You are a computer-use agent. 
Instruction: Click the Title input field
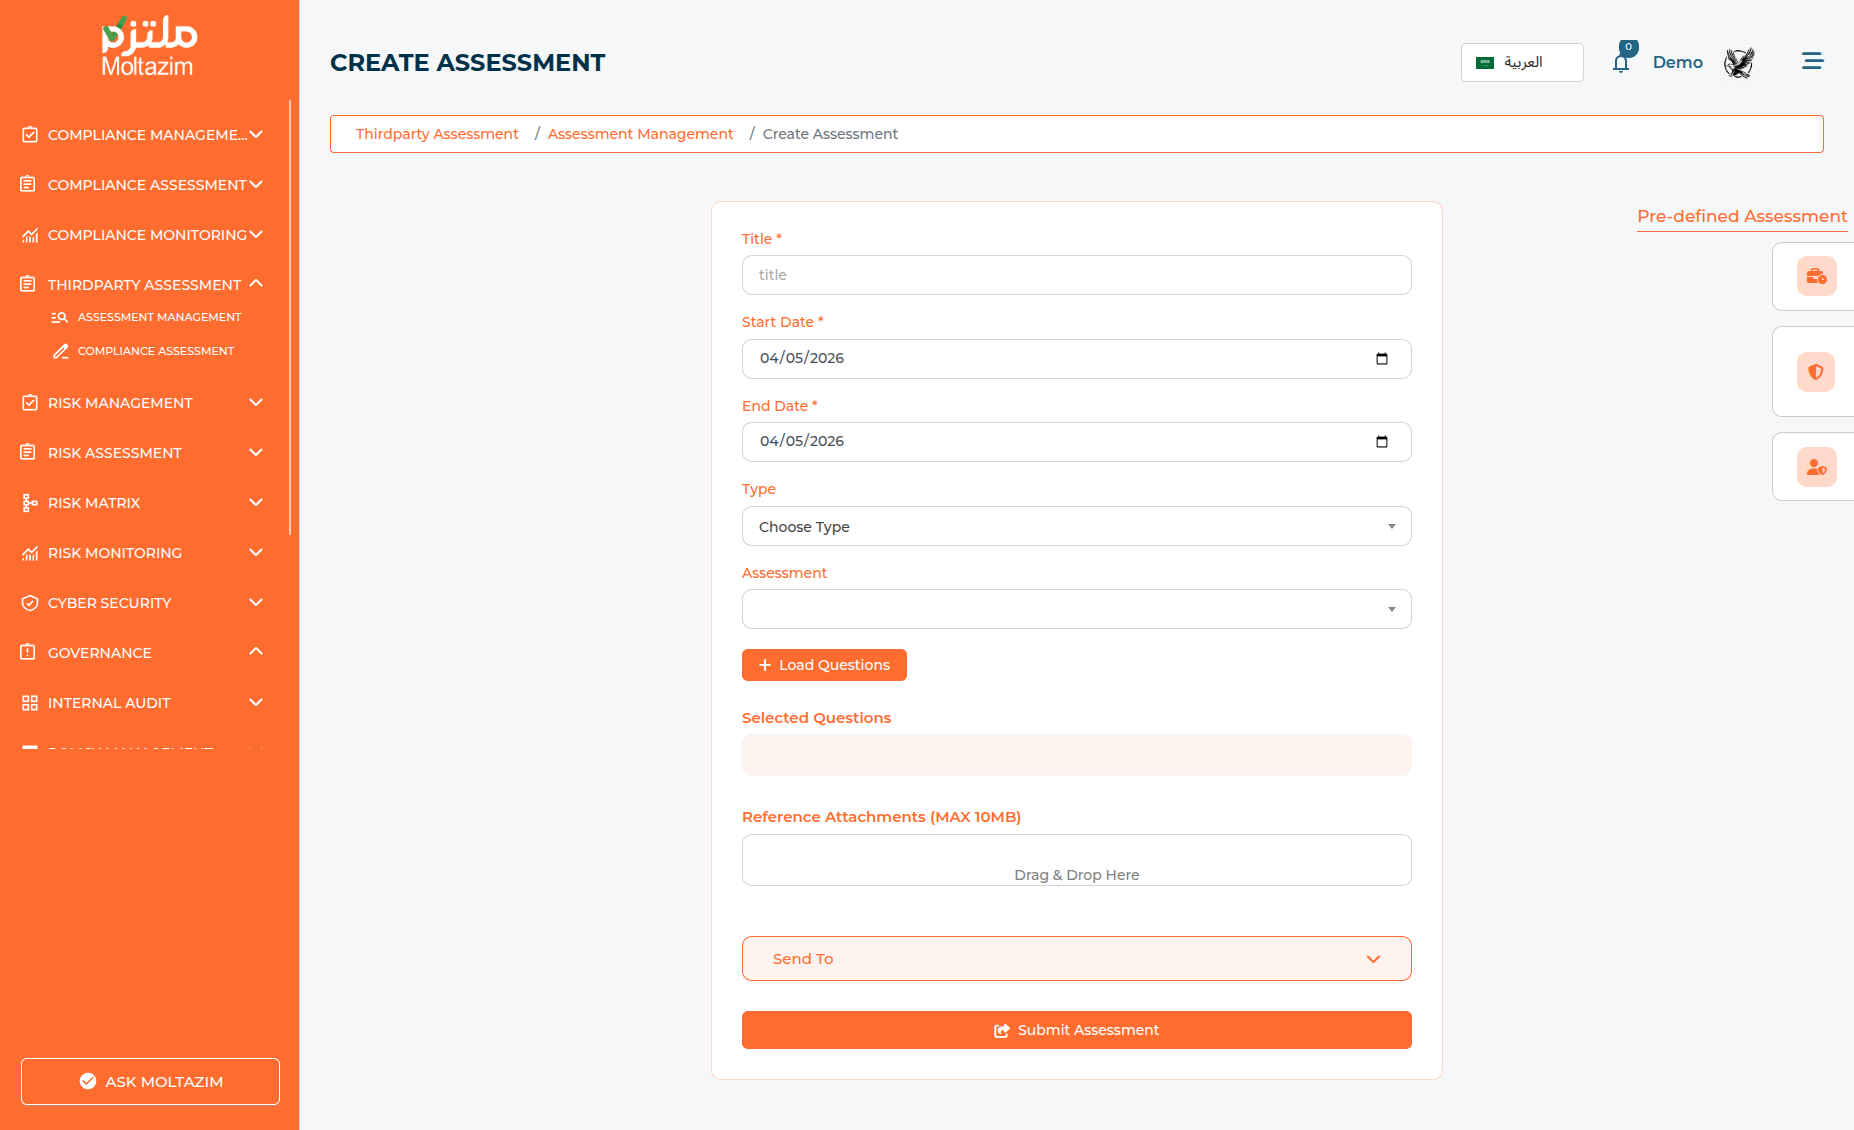pyautogui.click(x=1076, y=275)
